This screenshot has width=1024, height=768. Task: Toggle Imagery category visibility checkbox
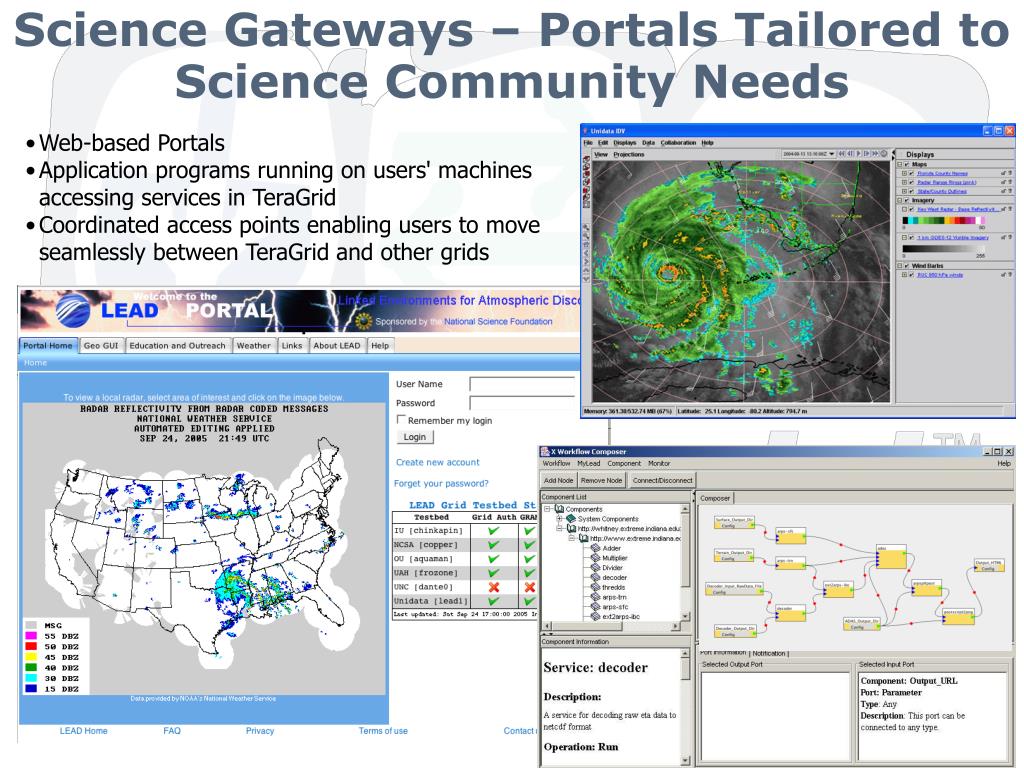point(907,200)
